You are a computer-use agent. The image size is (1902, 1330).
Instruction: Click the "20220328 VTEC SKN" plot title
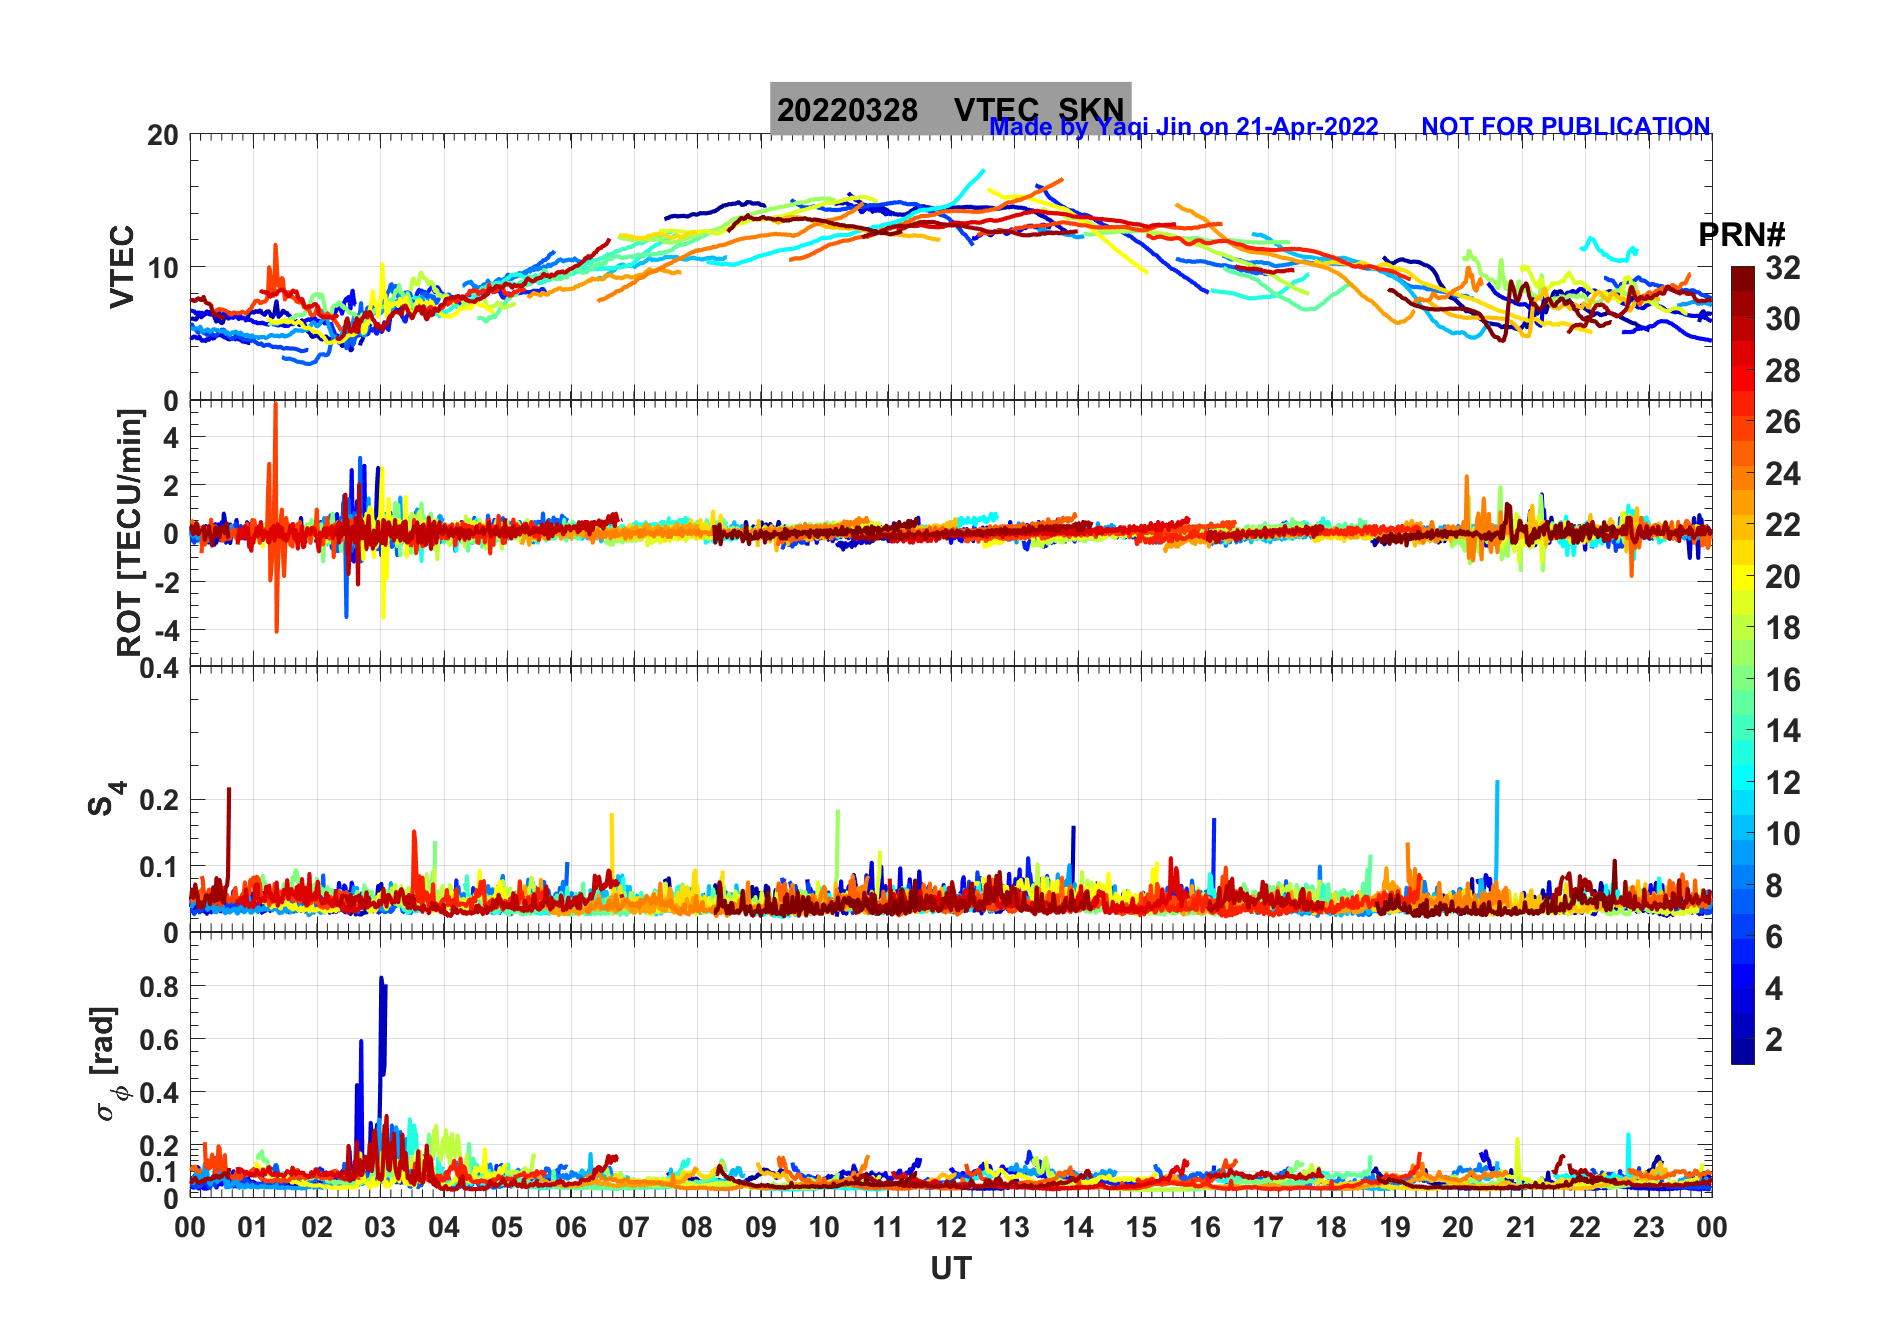950,109
